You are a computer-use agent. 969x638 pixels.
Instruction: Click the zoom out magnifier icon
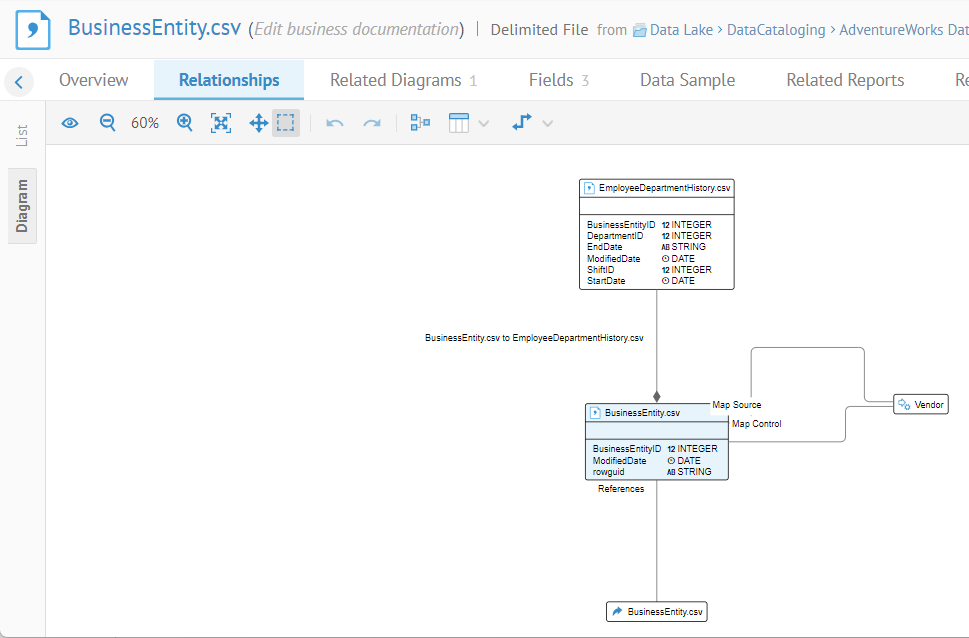tap(108, 123)
